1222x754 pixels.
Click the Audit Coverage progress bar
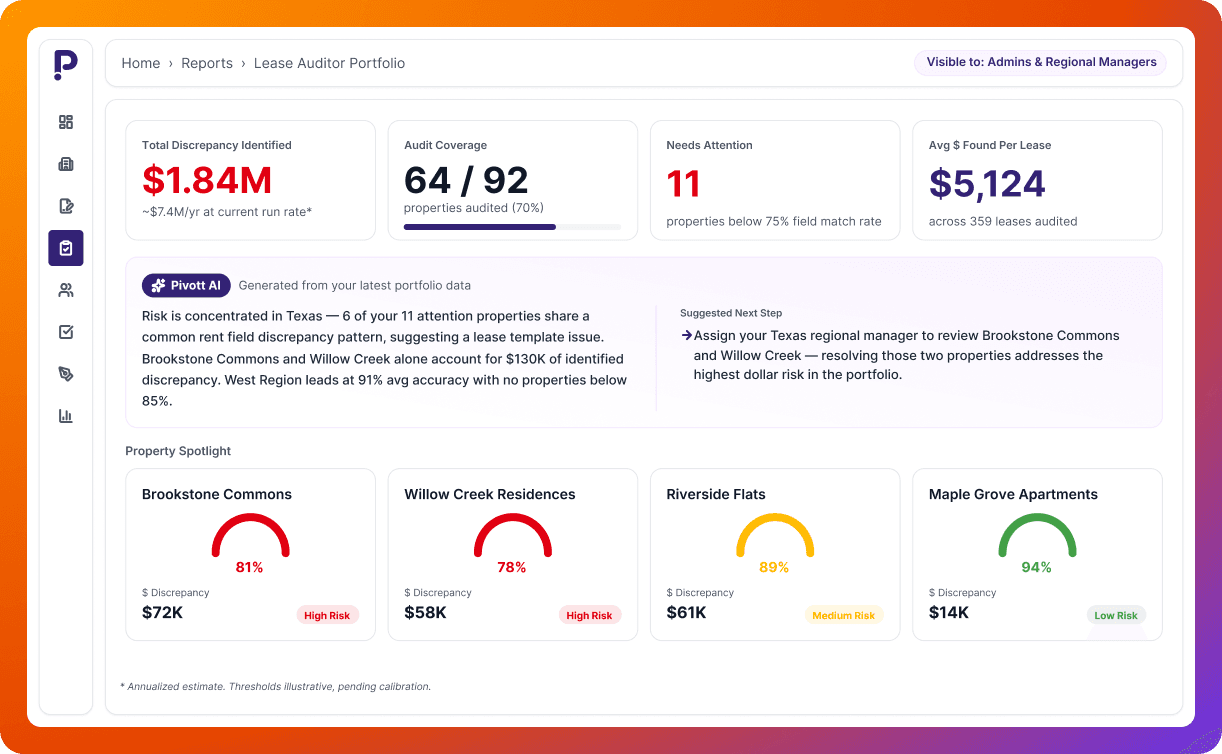(512, 227)
